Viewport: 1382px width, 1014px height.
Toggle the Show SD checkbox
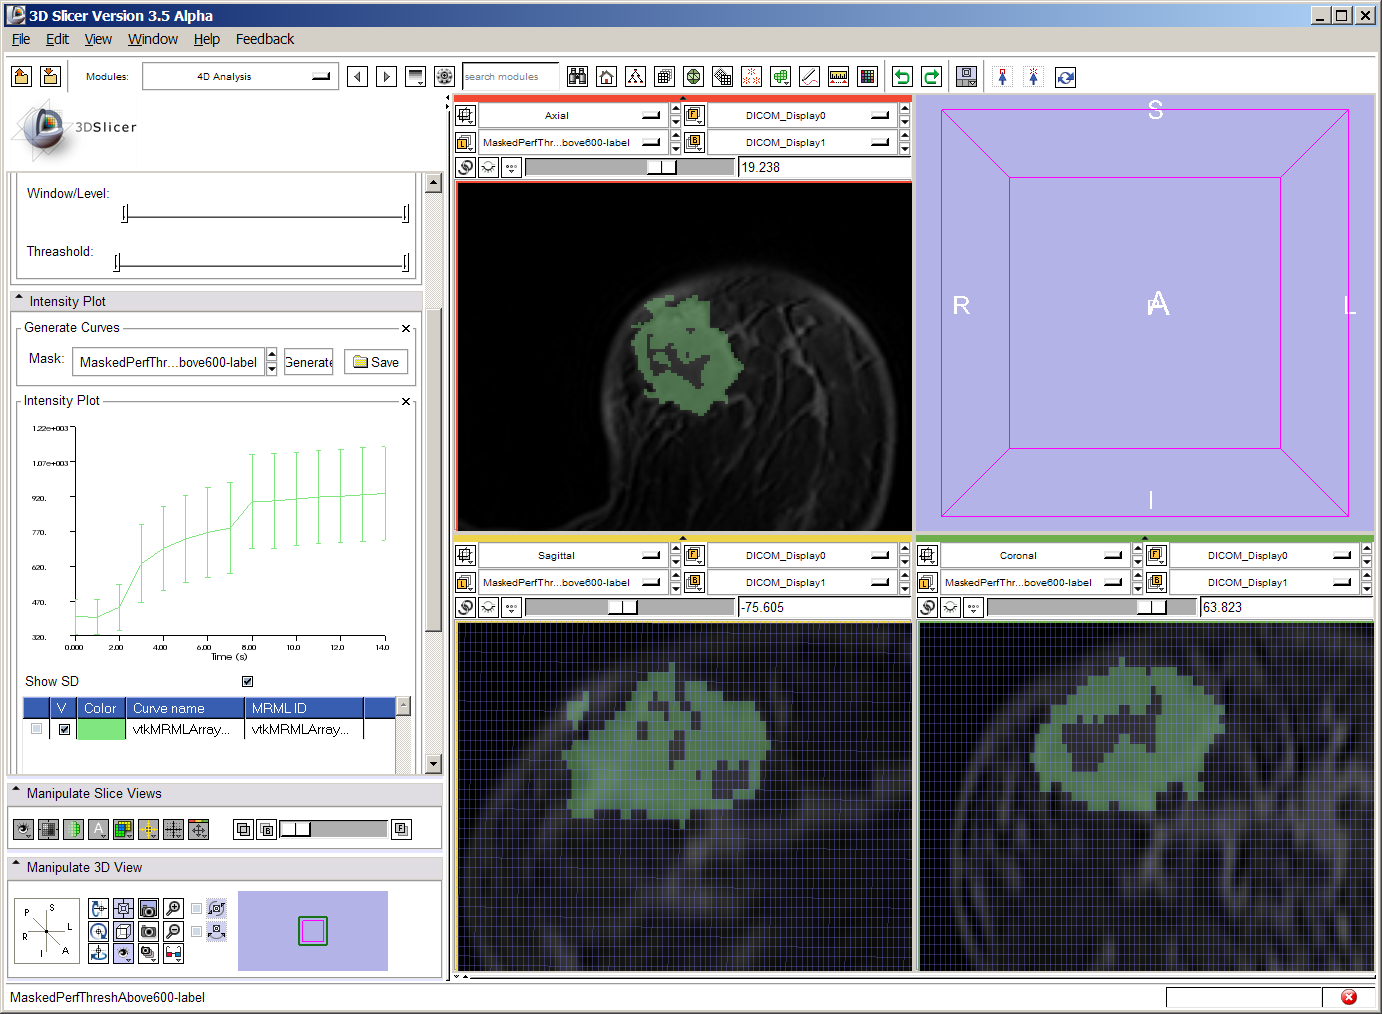tap(248, 681)
